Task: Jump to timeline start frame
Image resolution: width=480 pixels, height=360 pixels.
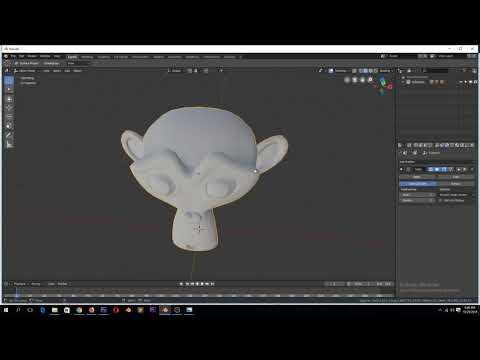Action: [x=187, y=284]
